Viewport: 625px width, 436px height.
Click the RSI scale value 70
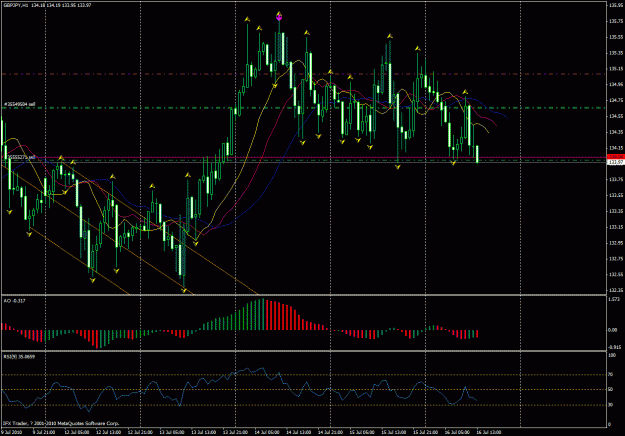pos(611,375)
